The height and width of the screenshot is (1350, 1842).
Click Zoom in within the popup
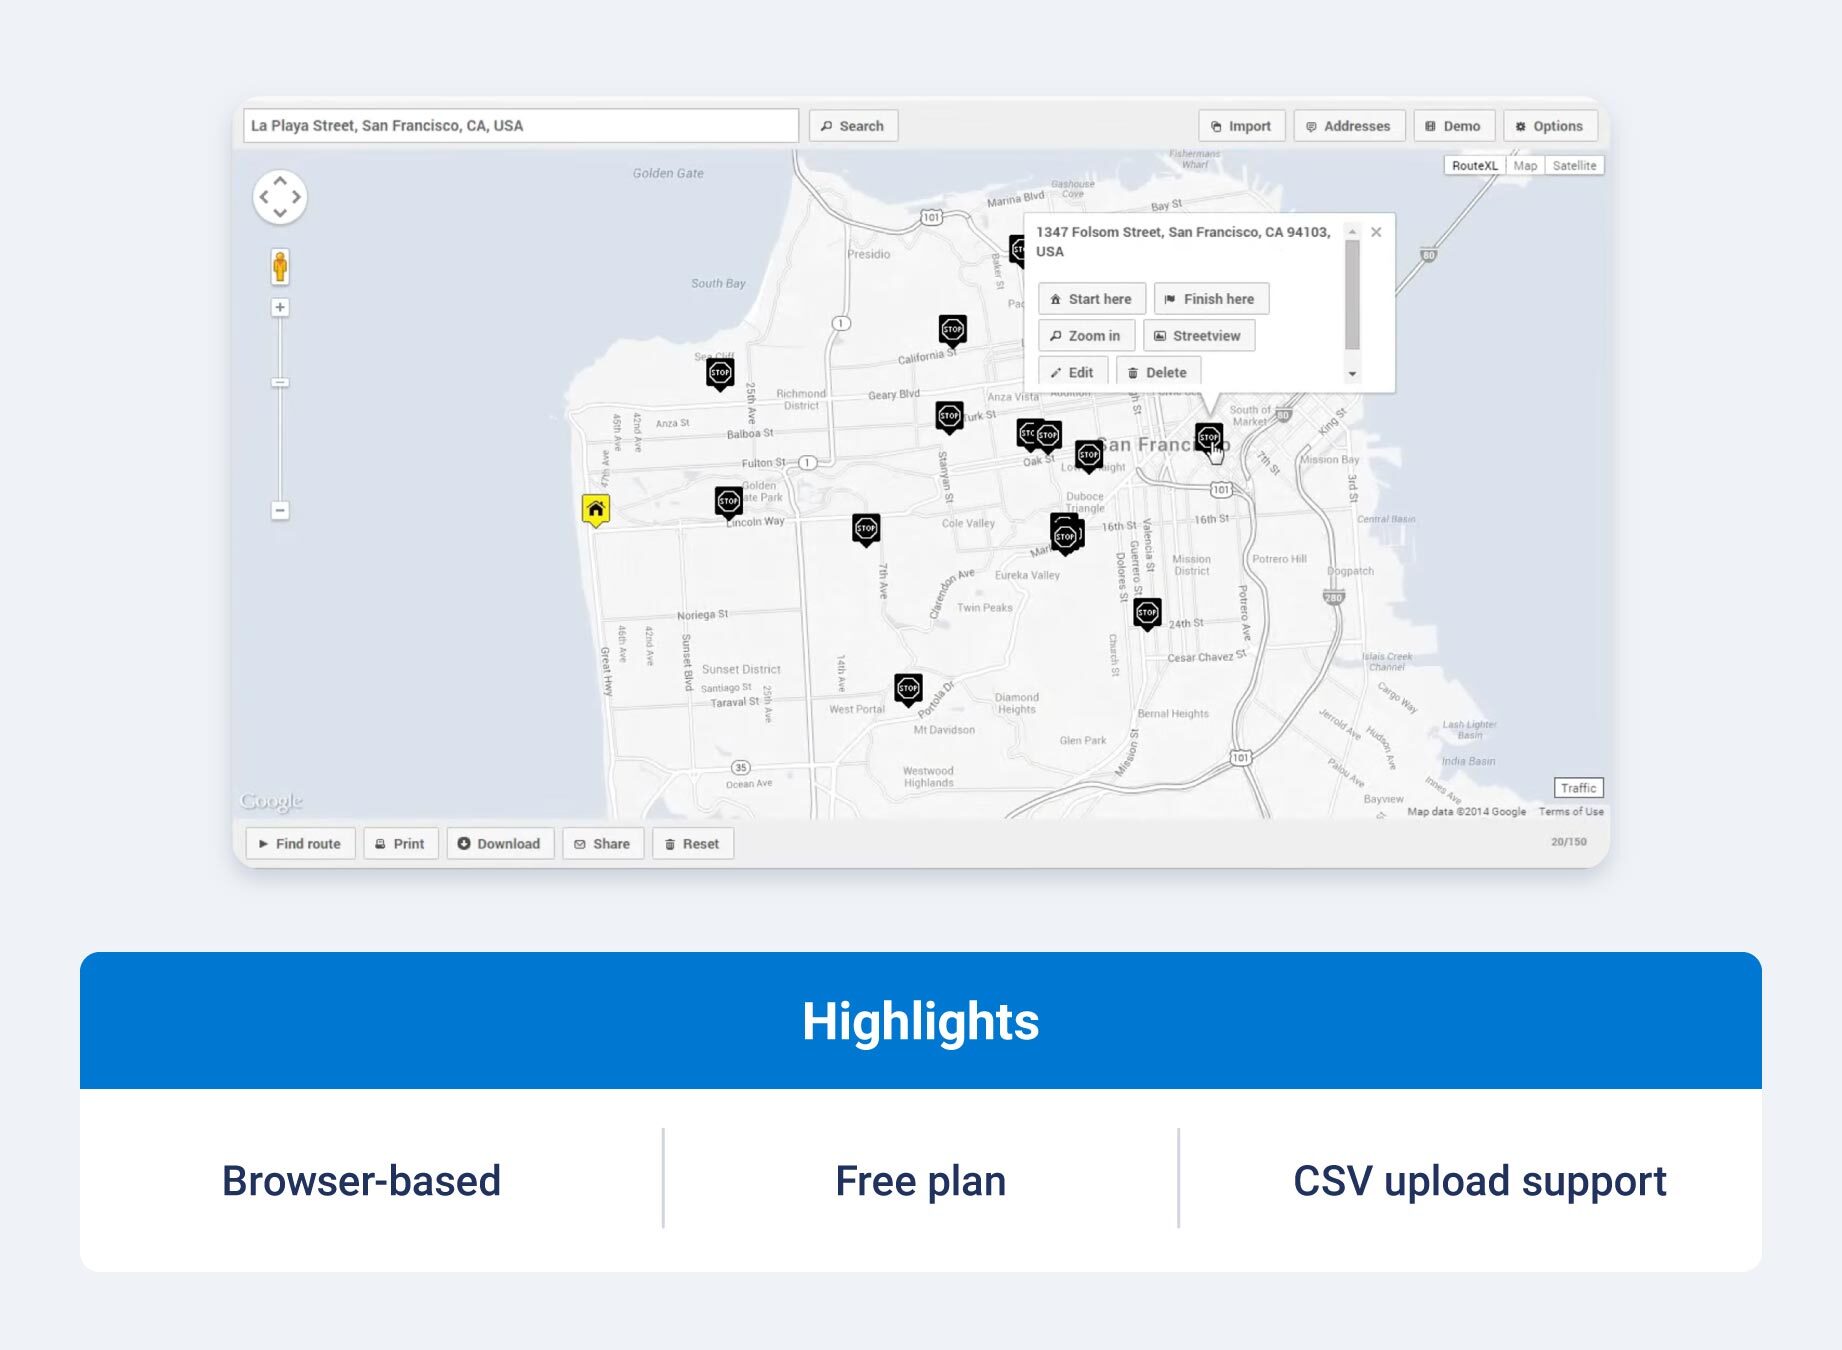pyautogui.click(x=1086, y=336)
